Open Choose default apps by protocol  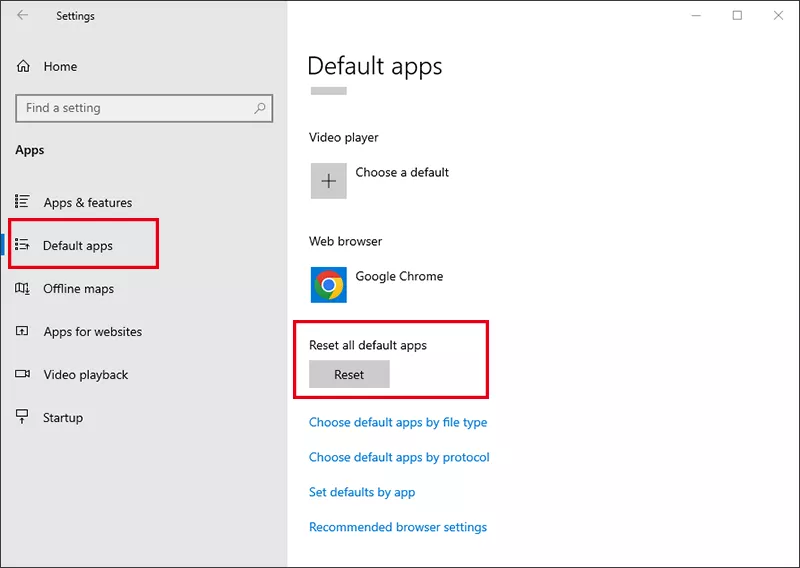click(399, 457)
